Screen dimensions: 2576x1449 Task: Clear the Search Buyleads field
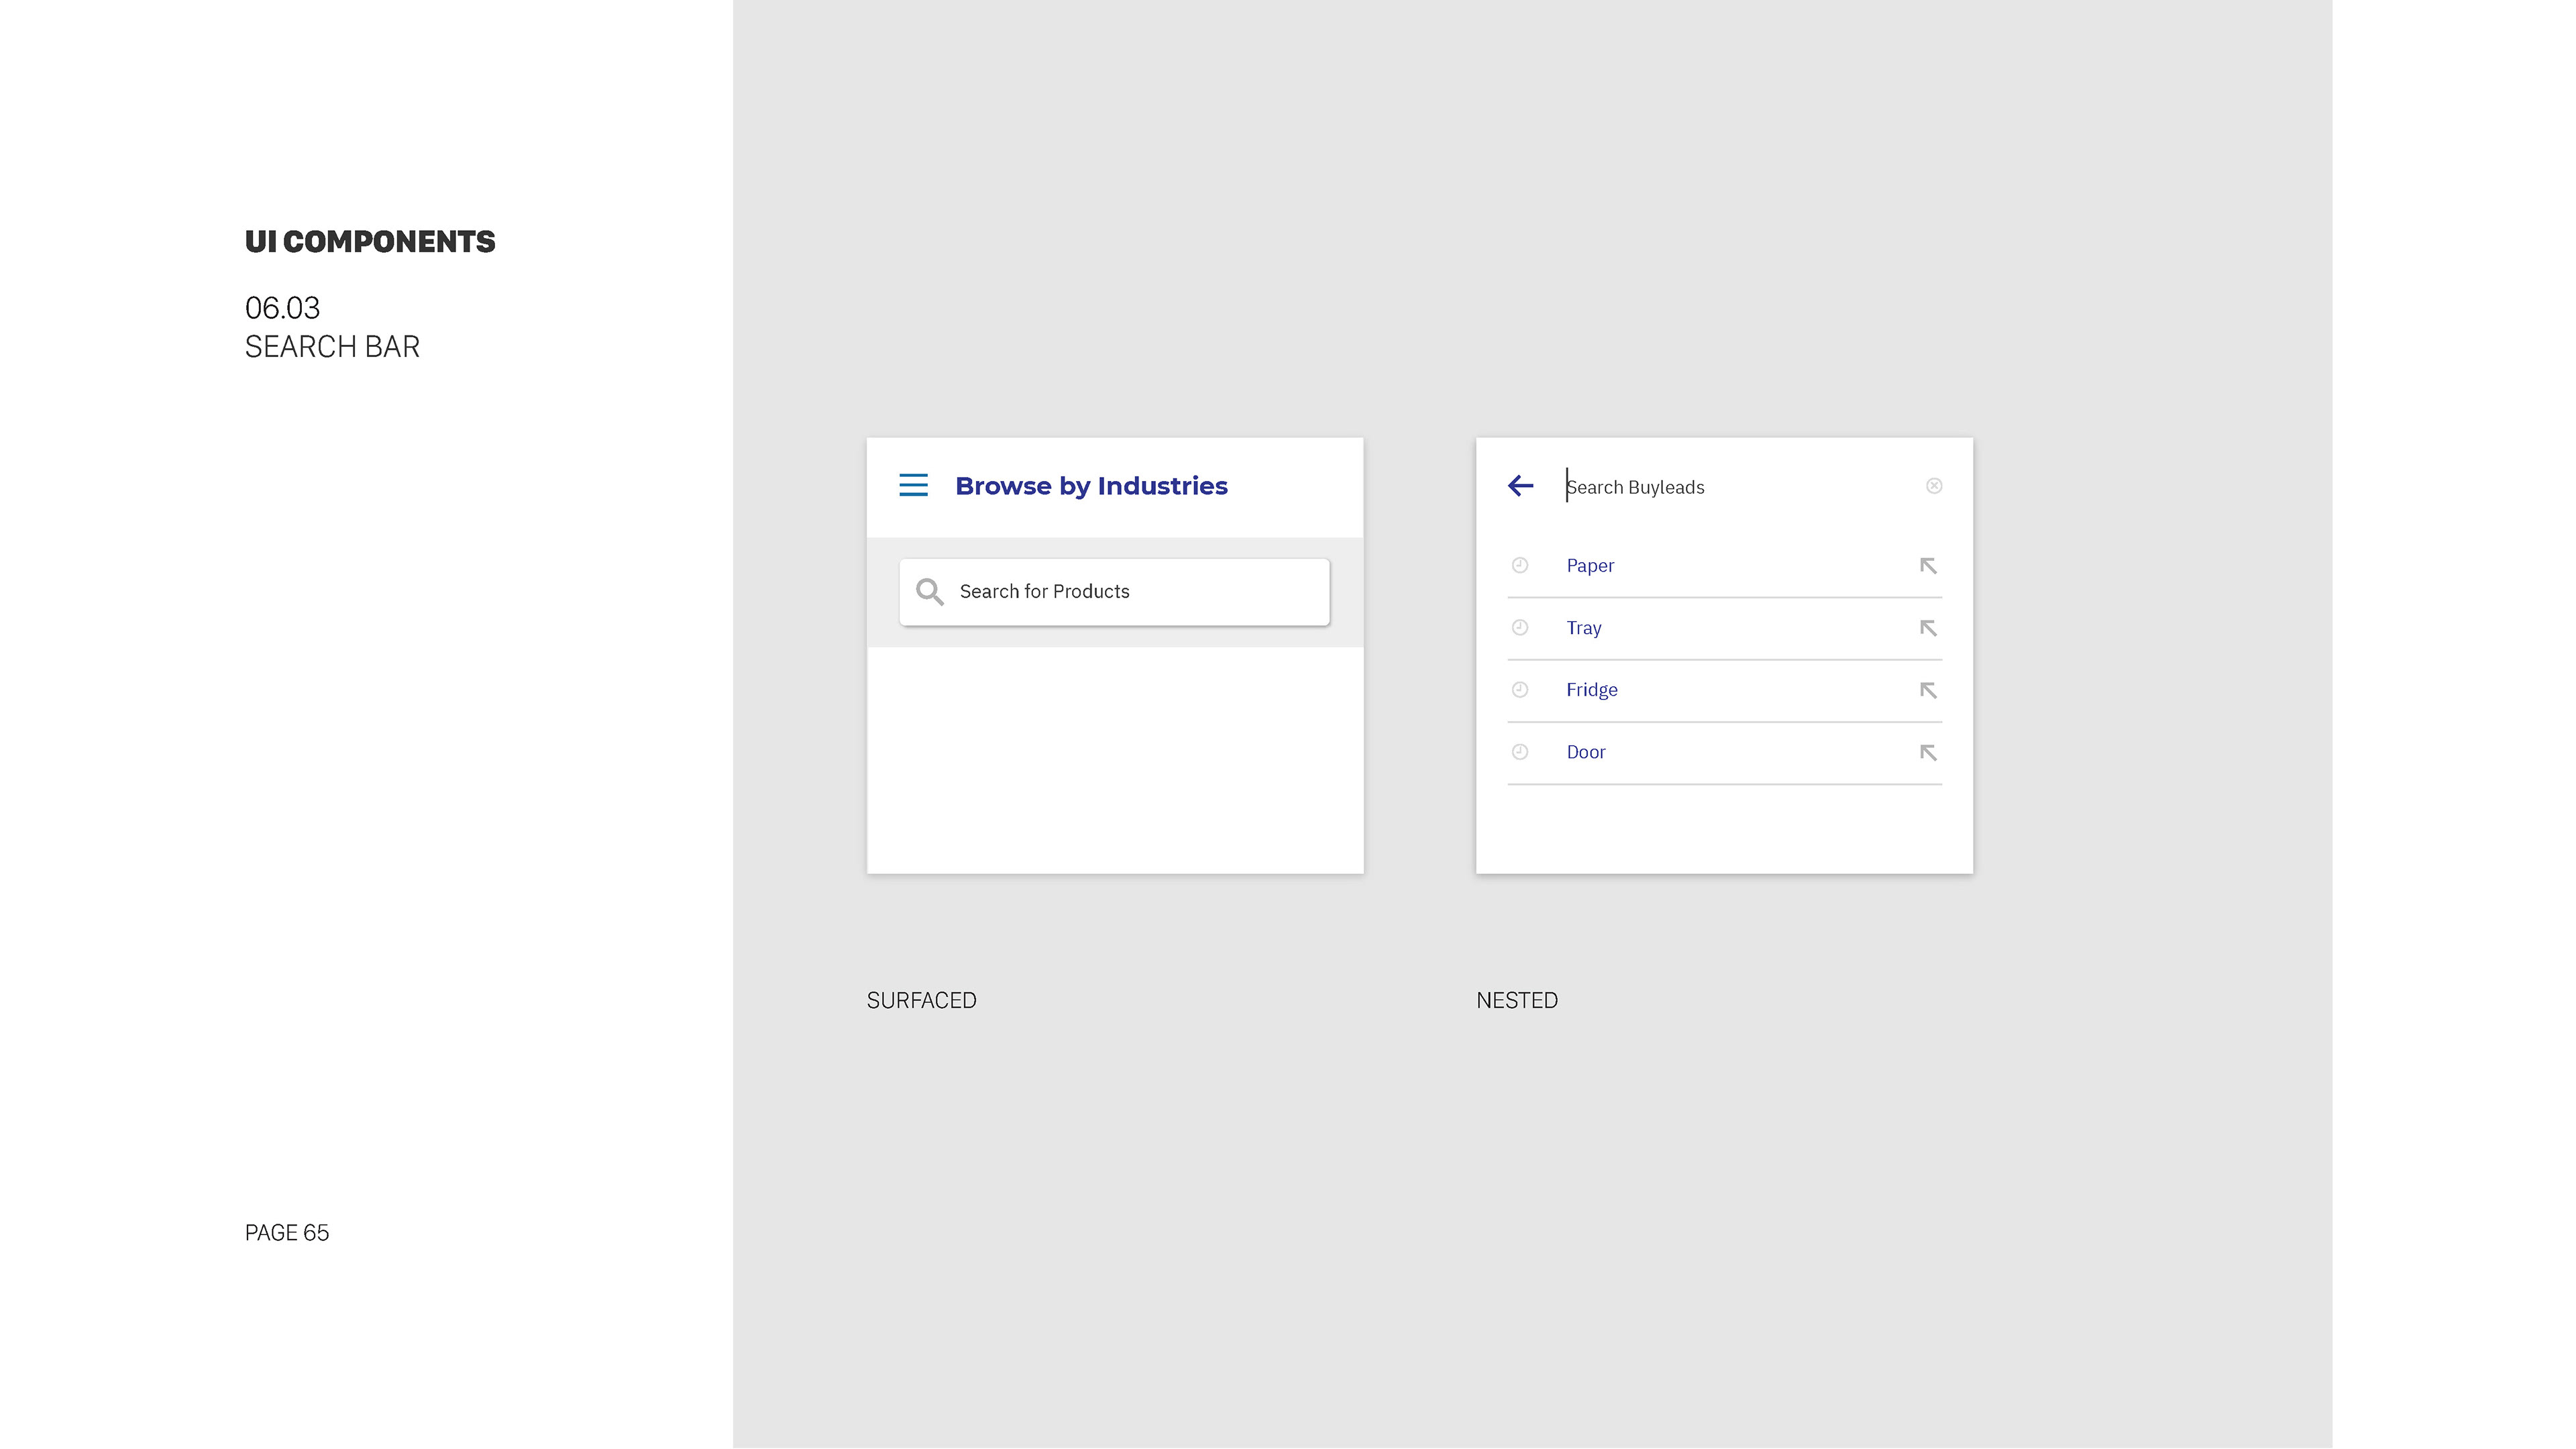coord(1933,486)
